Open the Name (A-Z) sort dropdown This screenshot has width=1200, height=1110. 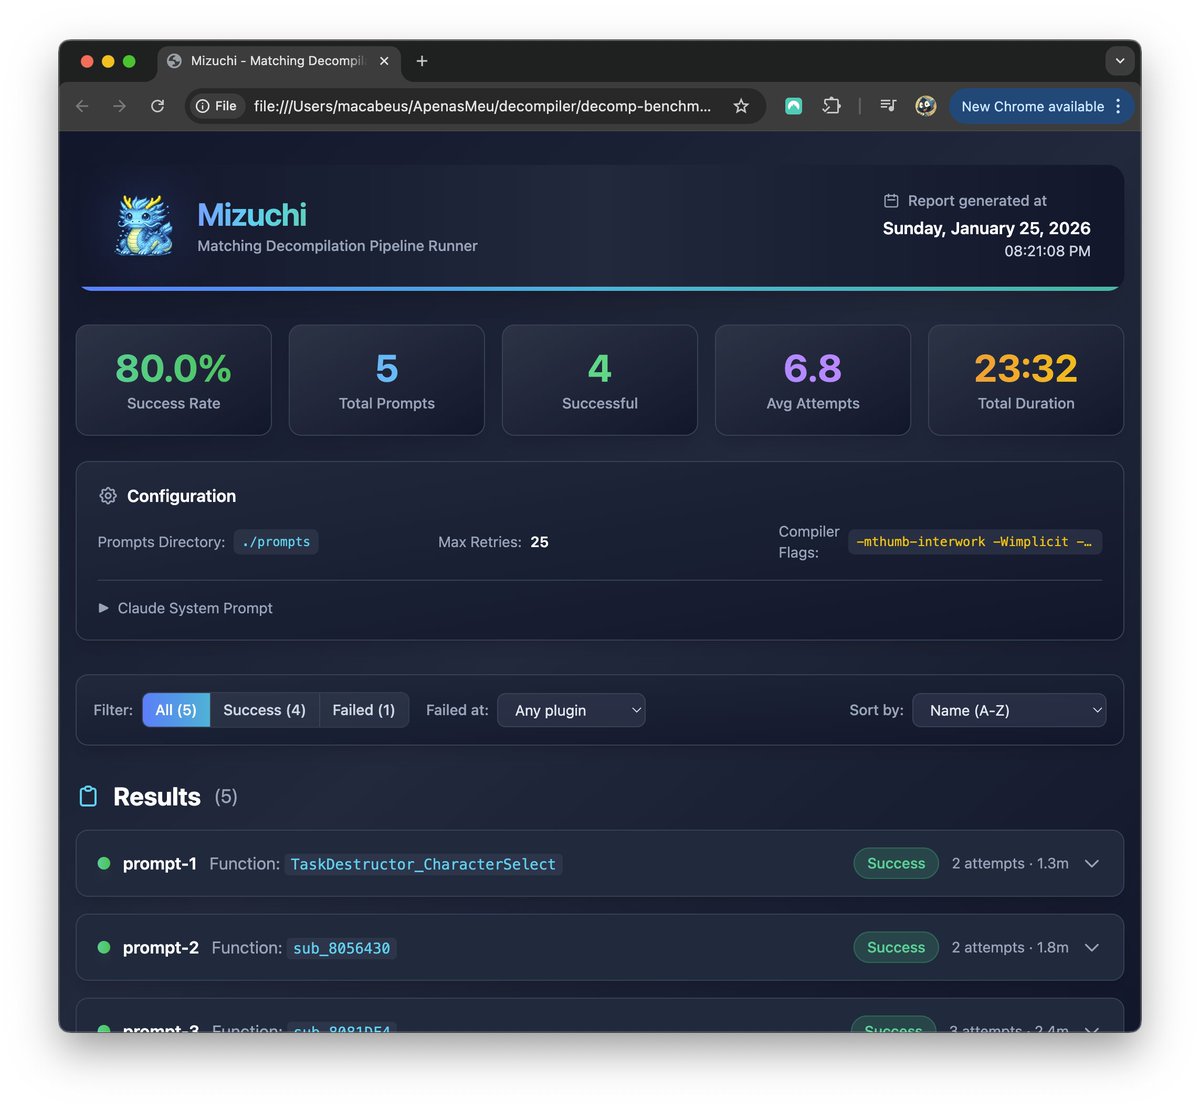point(1009,710)
